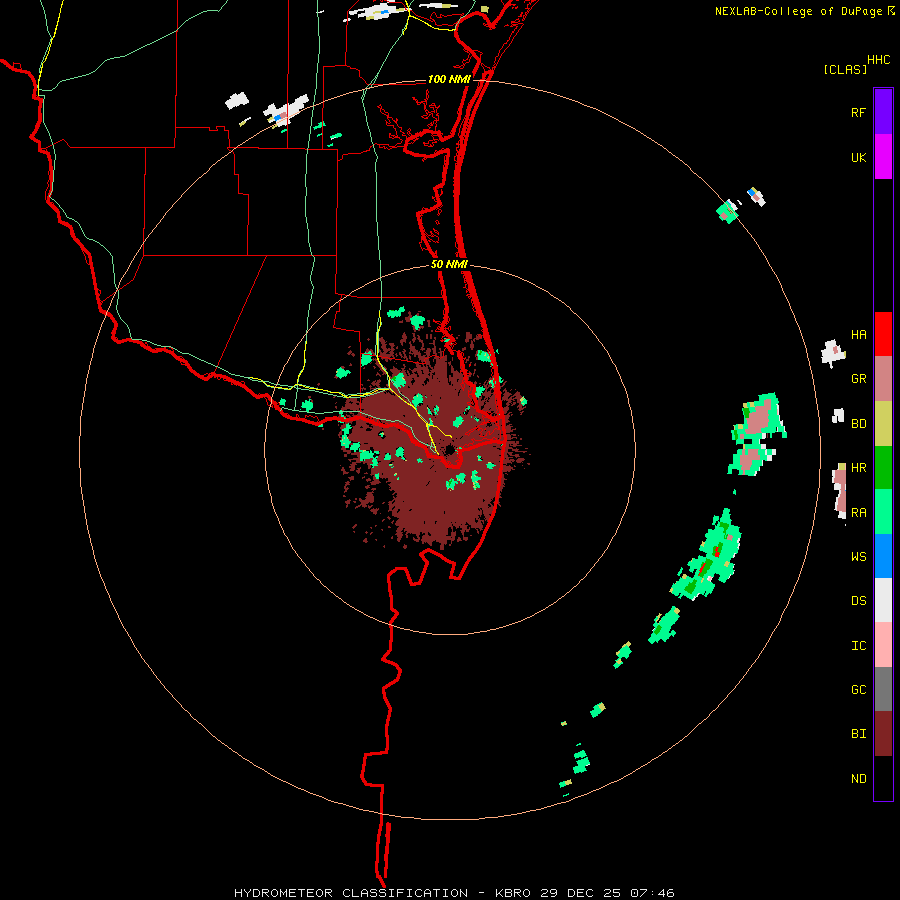Click the 'BI' legend label
The height and width of the screenshot is (900, 900).
point(858,734)
